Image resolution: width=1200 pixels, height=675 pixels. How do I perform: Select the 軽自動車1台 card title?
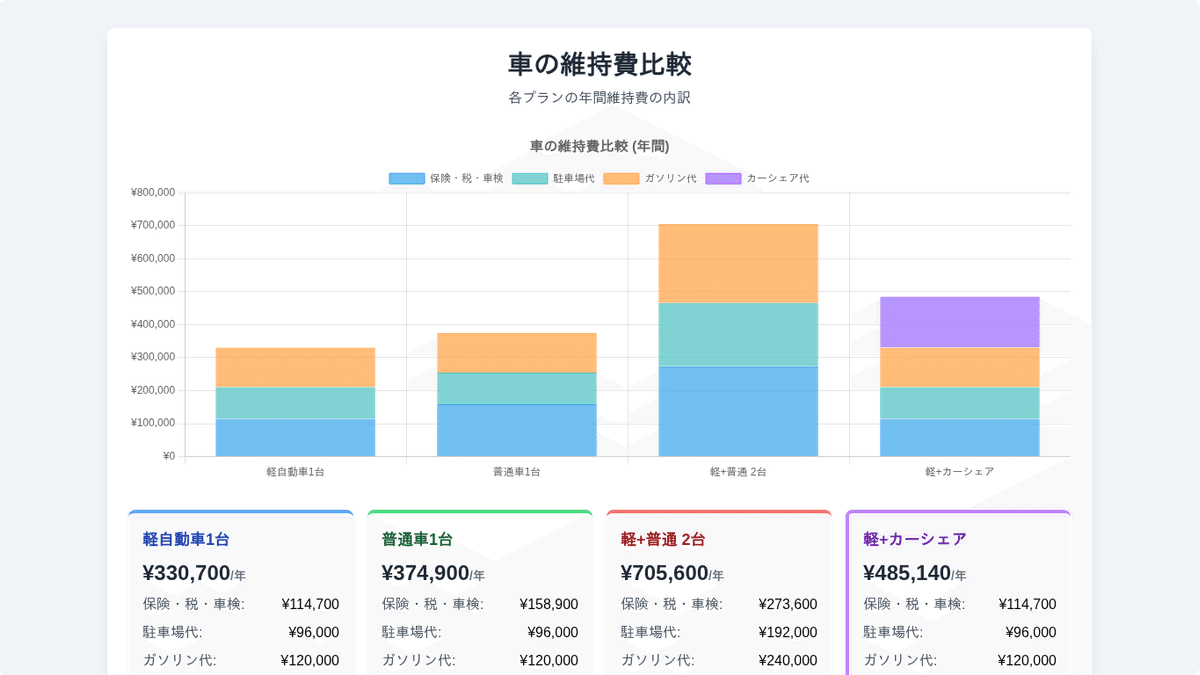[x=186, y=539]
